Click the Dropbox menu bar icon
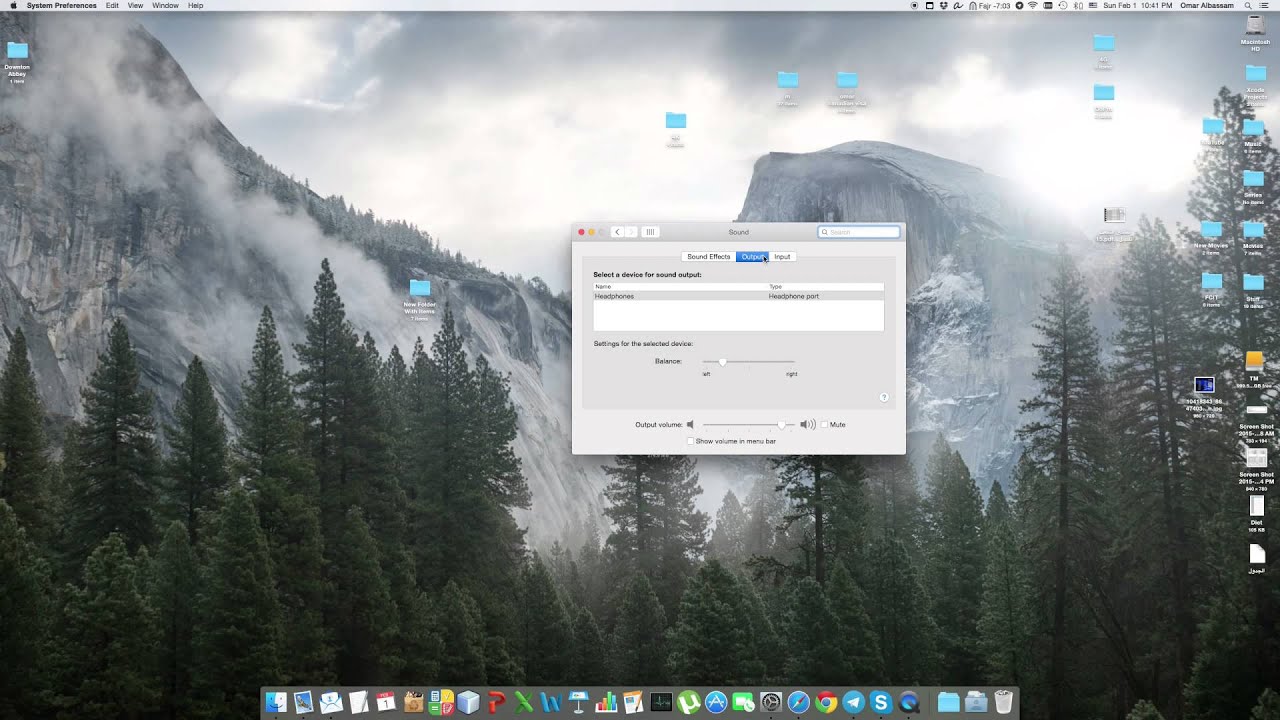1280x720 pixels. point(945,6)
